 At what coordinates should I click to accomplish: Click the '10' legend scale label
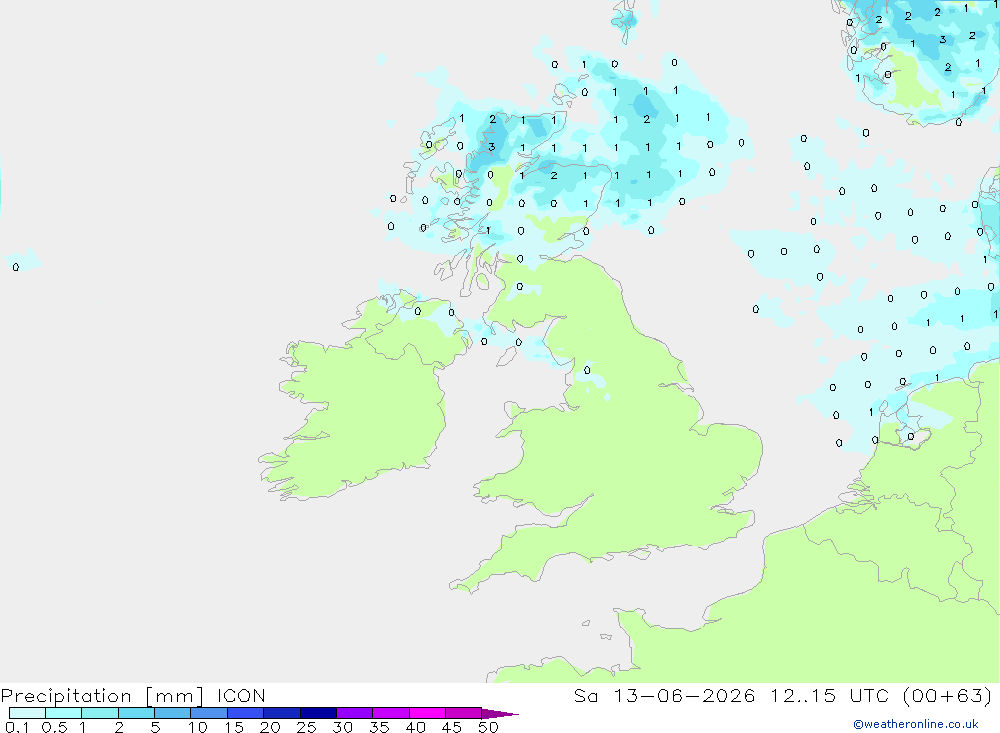point(198,727)
